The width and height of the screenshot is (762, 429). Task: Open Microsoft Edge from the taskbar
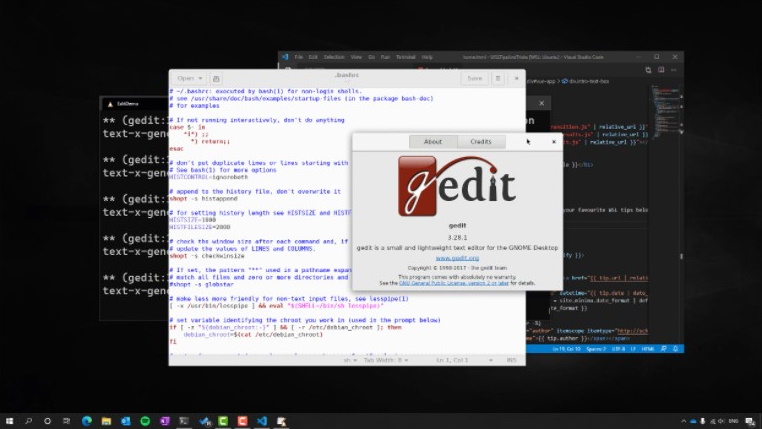85,421
